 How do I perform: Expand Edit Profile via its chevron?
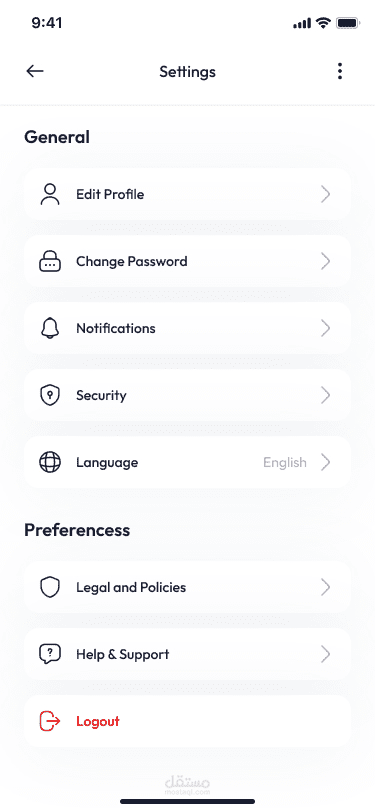click(325, 195)
